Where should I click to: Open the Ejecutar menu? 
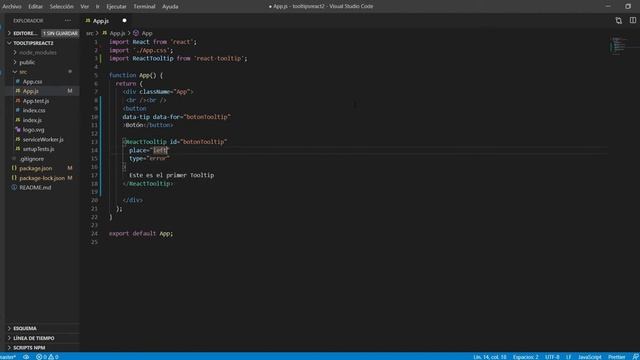[x=116, y=6]
